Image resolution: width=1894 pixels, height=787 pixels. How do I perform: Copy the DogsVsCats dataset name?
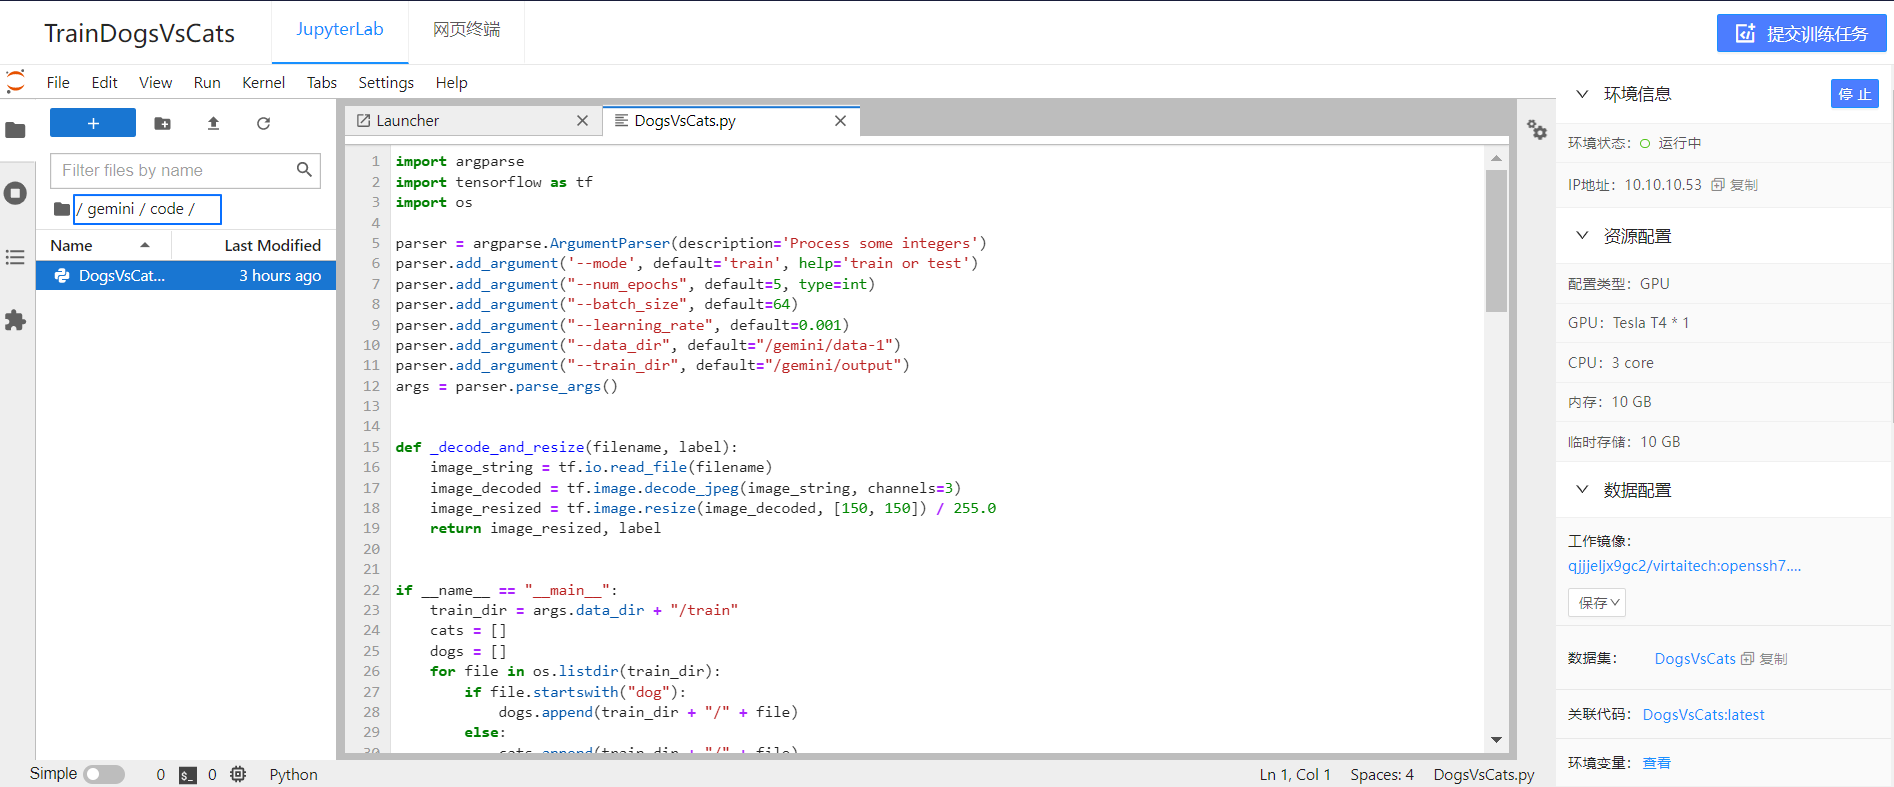[1764, 659]
